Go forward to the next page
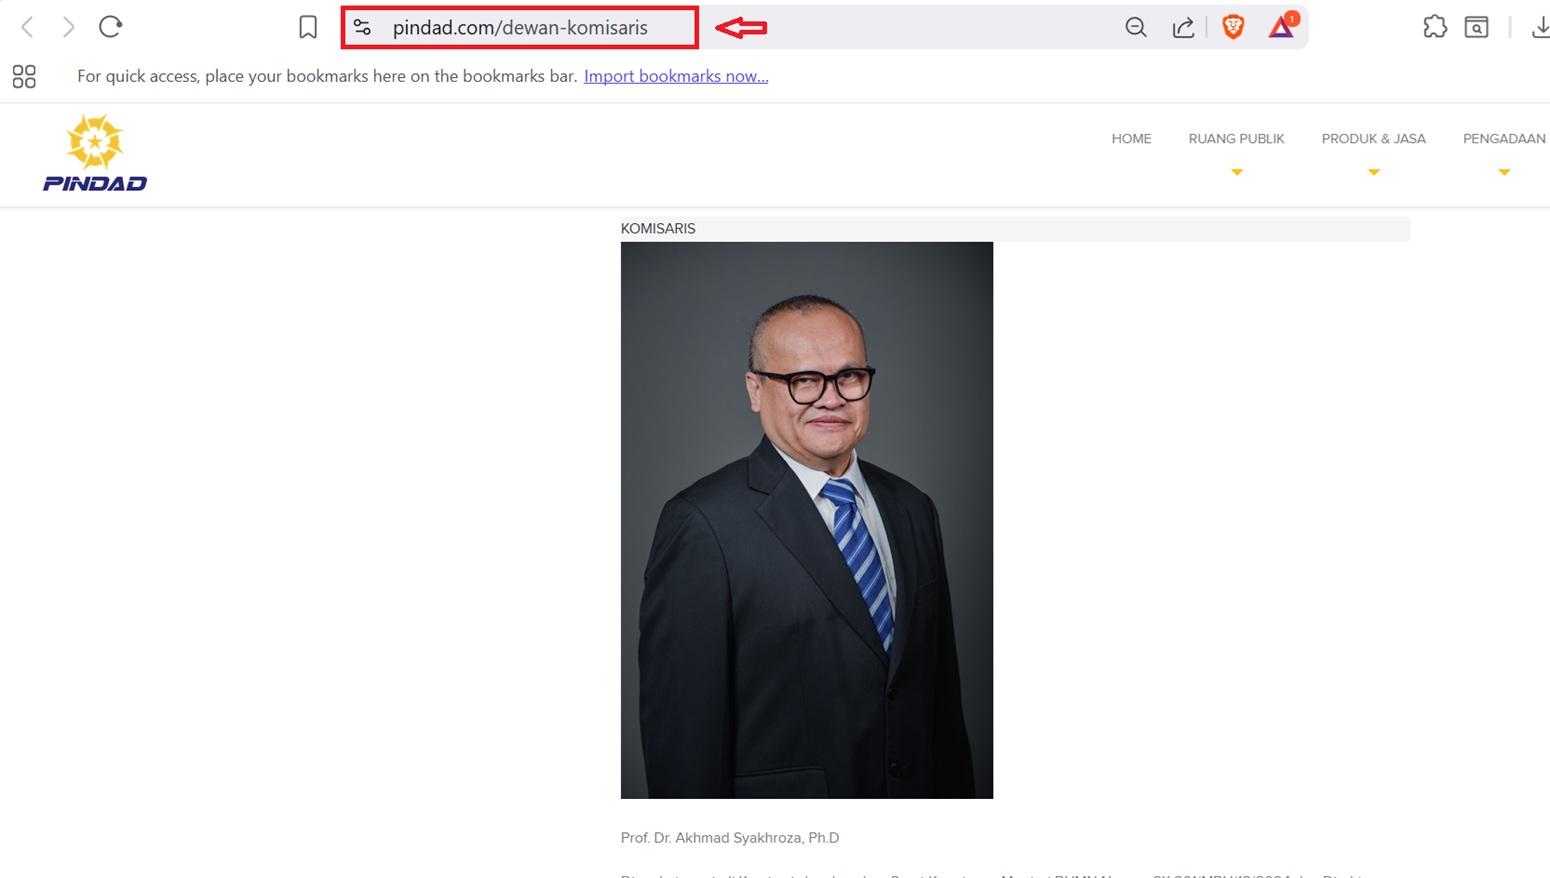1550x878 pixels. pos(68,27)
